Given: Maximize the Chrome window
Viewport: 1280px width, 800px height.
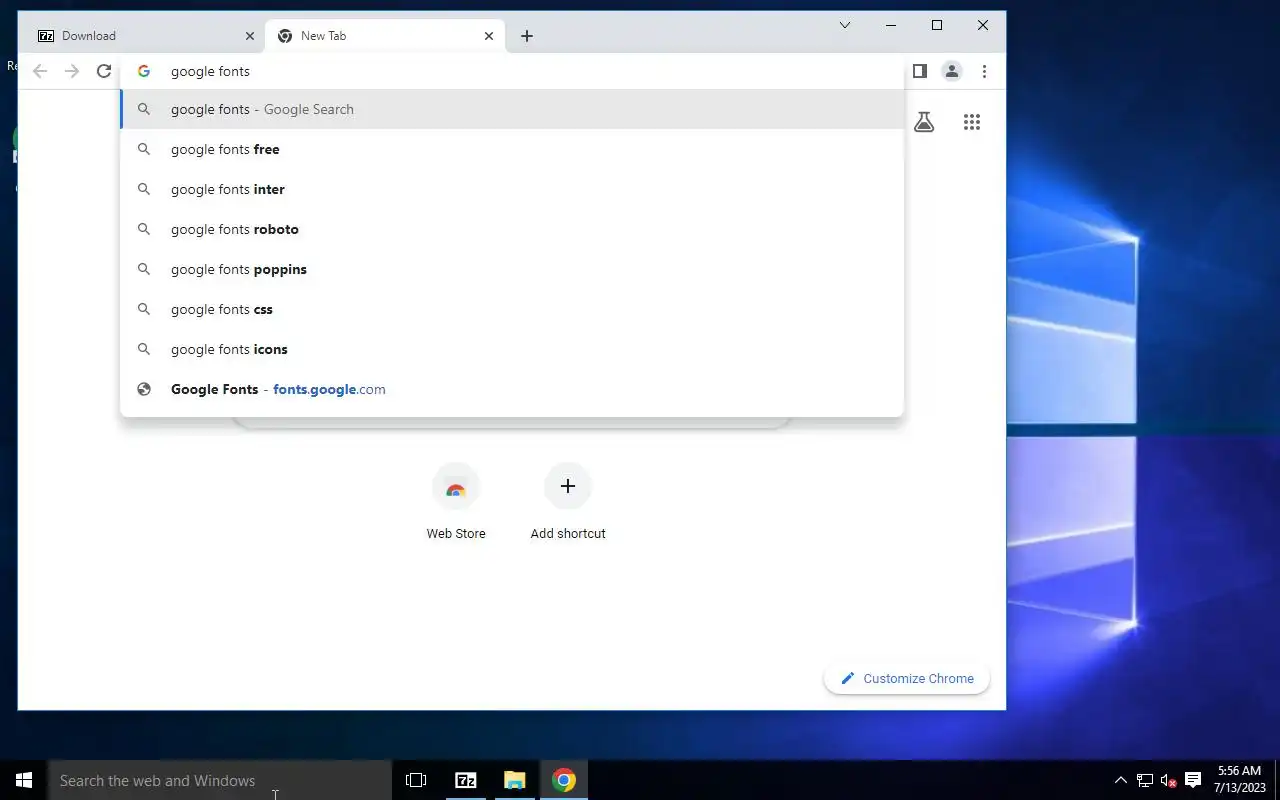Looking at the screenshot, I should pyautogui.click(x=937, y=25).
